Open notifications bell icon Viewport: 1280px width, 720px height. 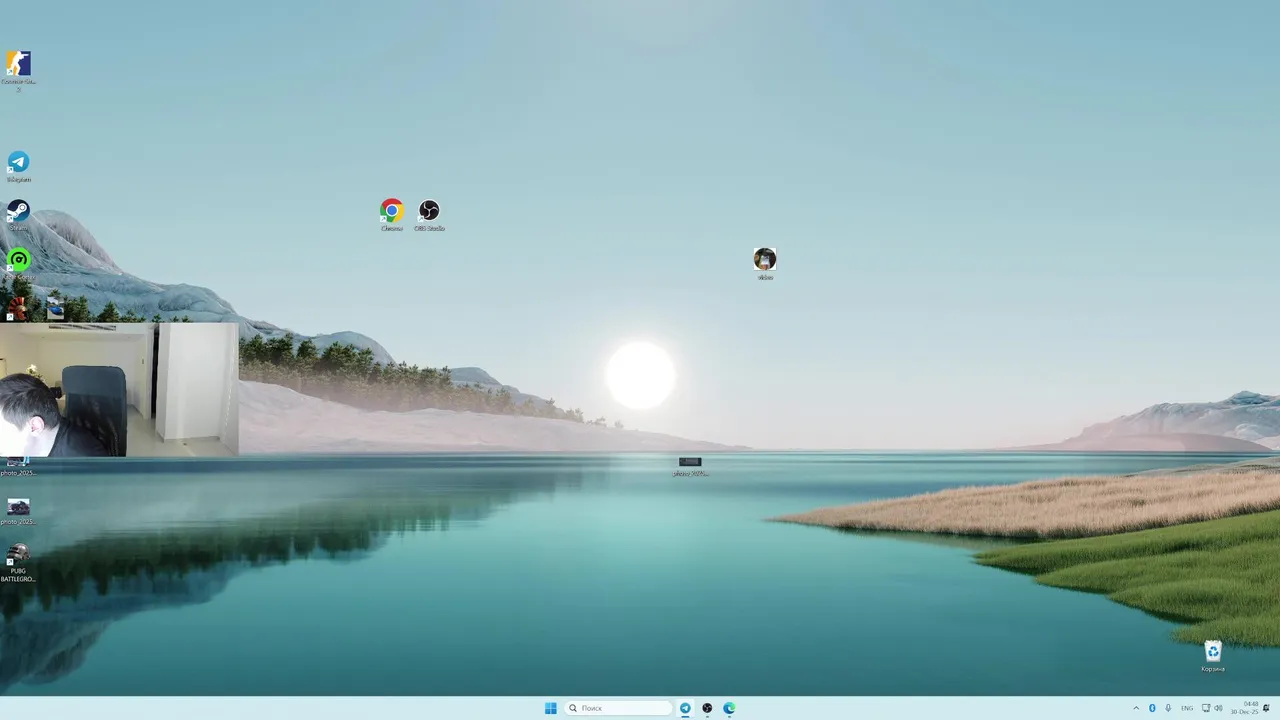coord(1267,708)
